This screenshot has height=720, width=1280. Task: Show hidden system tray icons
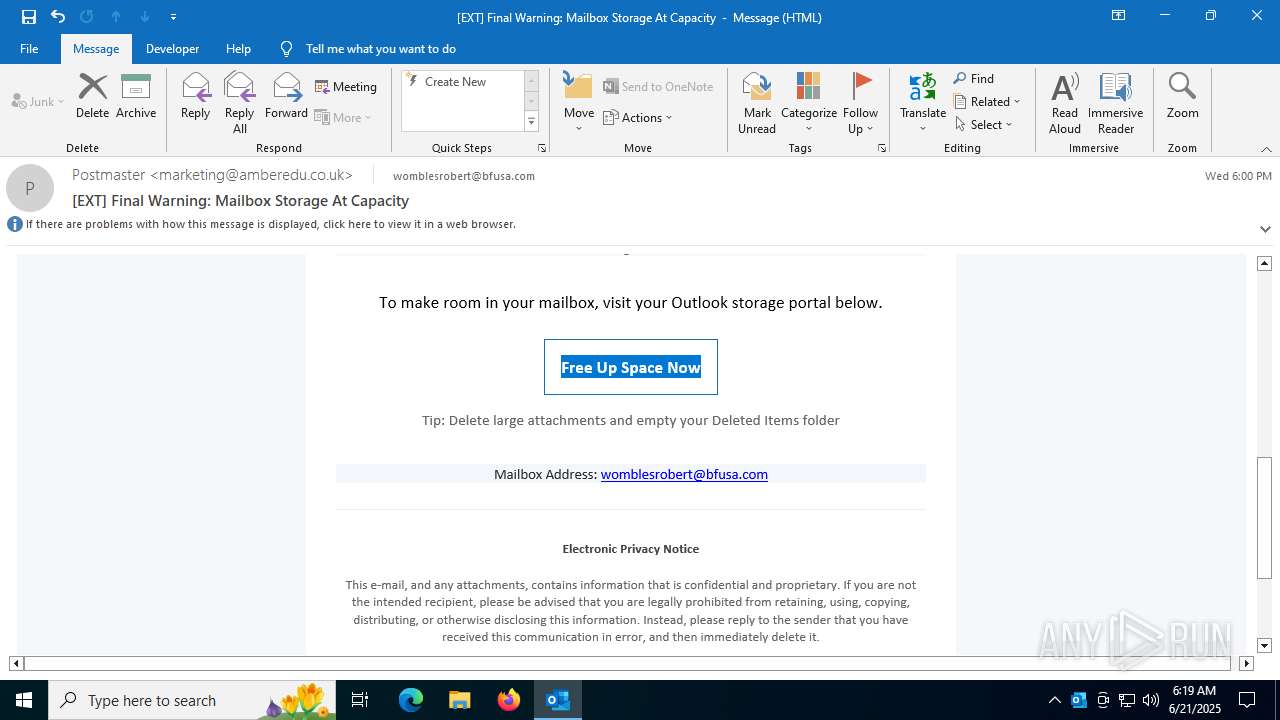click(1054, 700)
